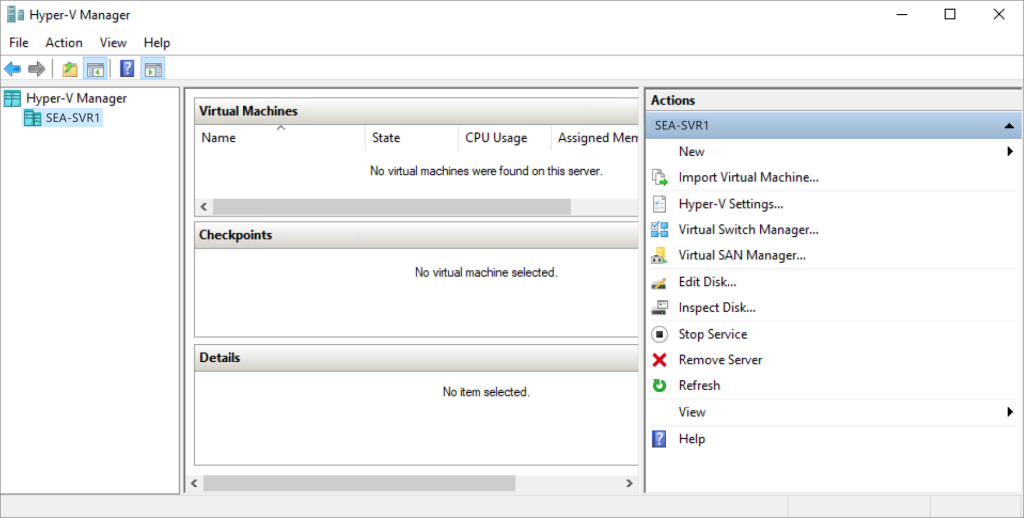The width and height of the screenshot is (1024, 518).
Task: Open Virtual SAN Manager...
Action: click(x=742, y=255)
